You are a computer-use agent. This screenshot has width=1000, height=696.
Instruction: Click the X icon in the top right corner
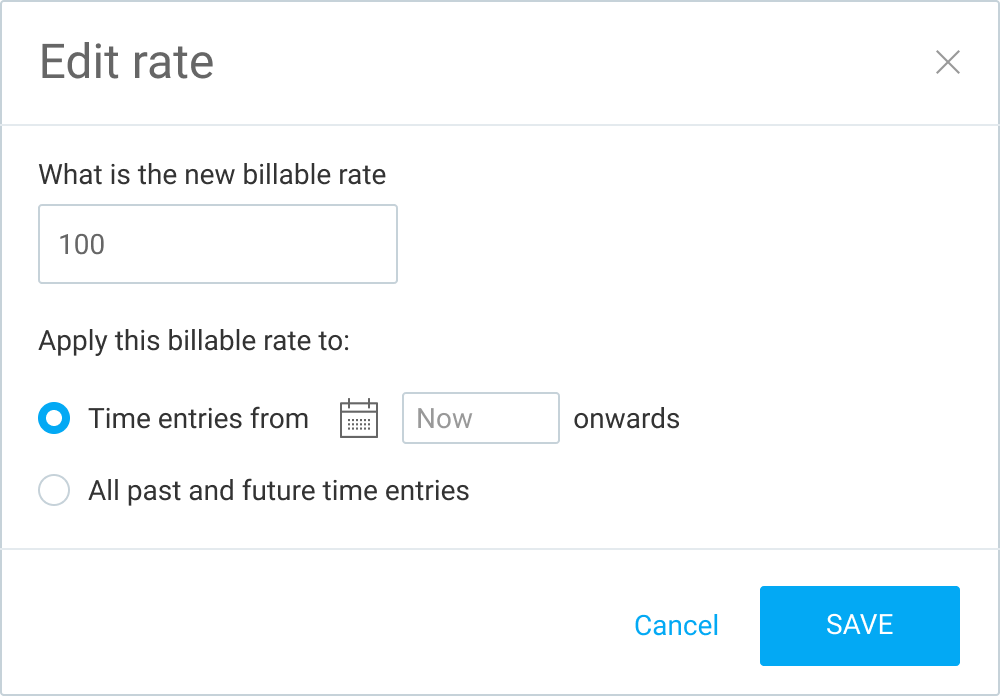point(947,62)
